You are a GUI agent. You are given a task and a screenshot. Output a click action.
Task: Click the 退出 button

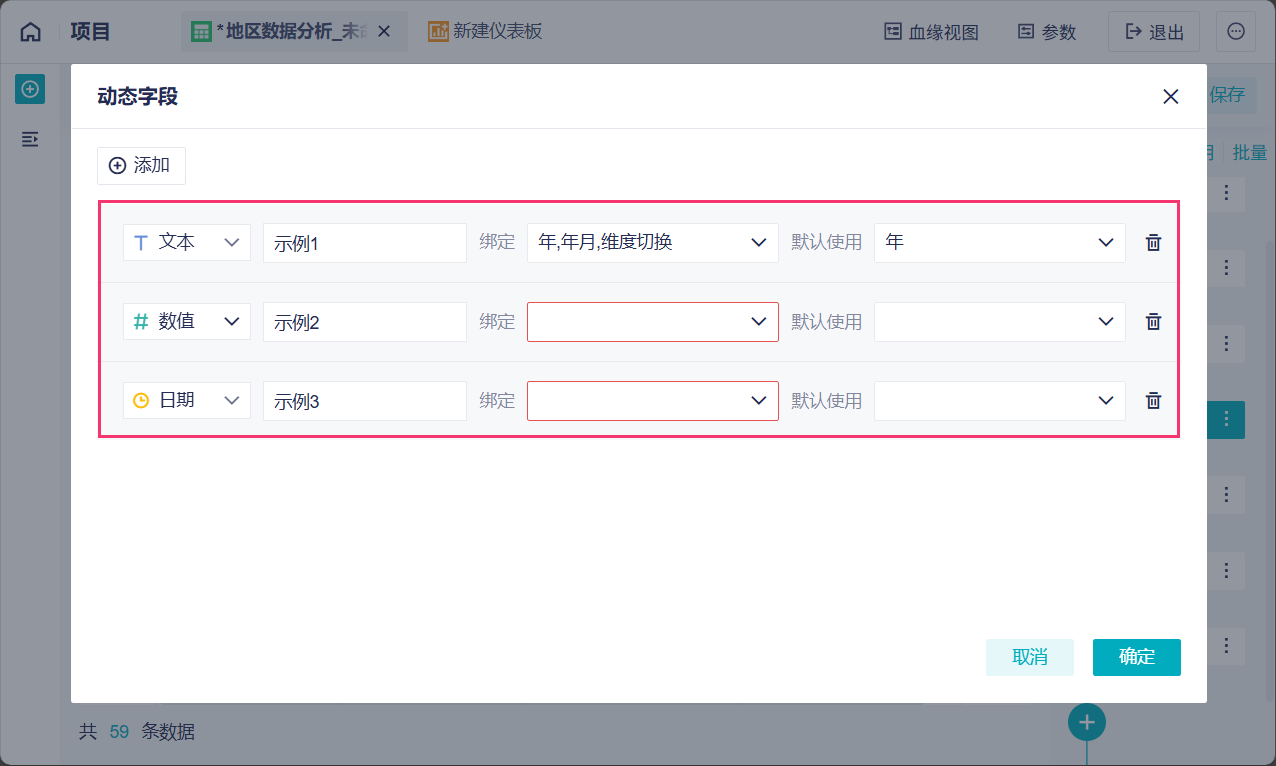click(x=1154, y=32)
